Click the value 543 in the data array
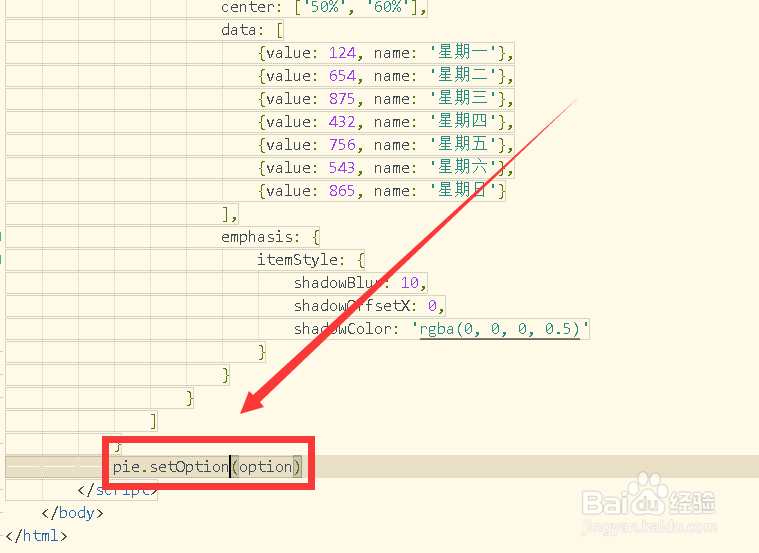The image size is (759, 553). (x=342, y=168)
